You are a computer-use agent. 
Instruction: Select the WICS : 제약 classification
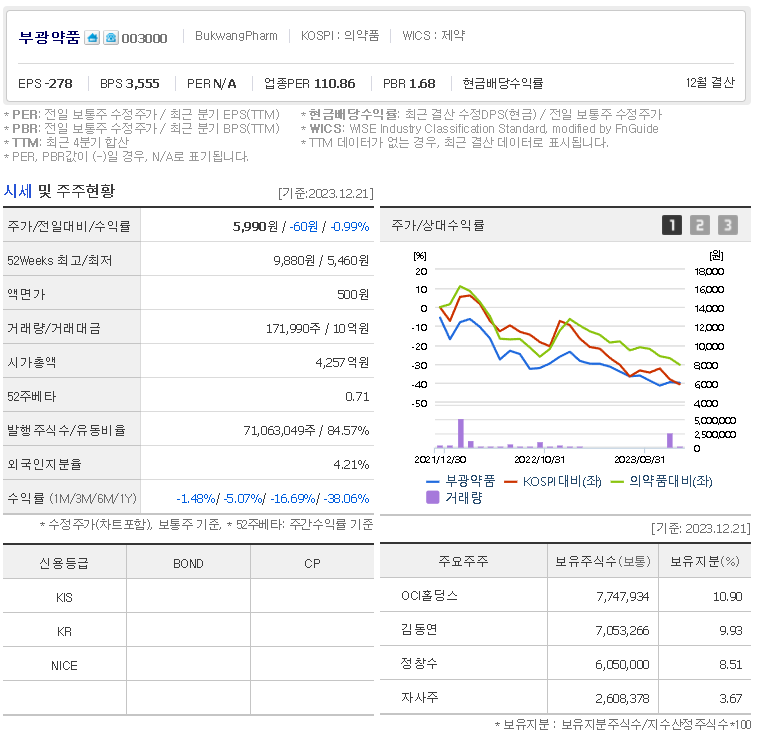(x=433, y=36)
